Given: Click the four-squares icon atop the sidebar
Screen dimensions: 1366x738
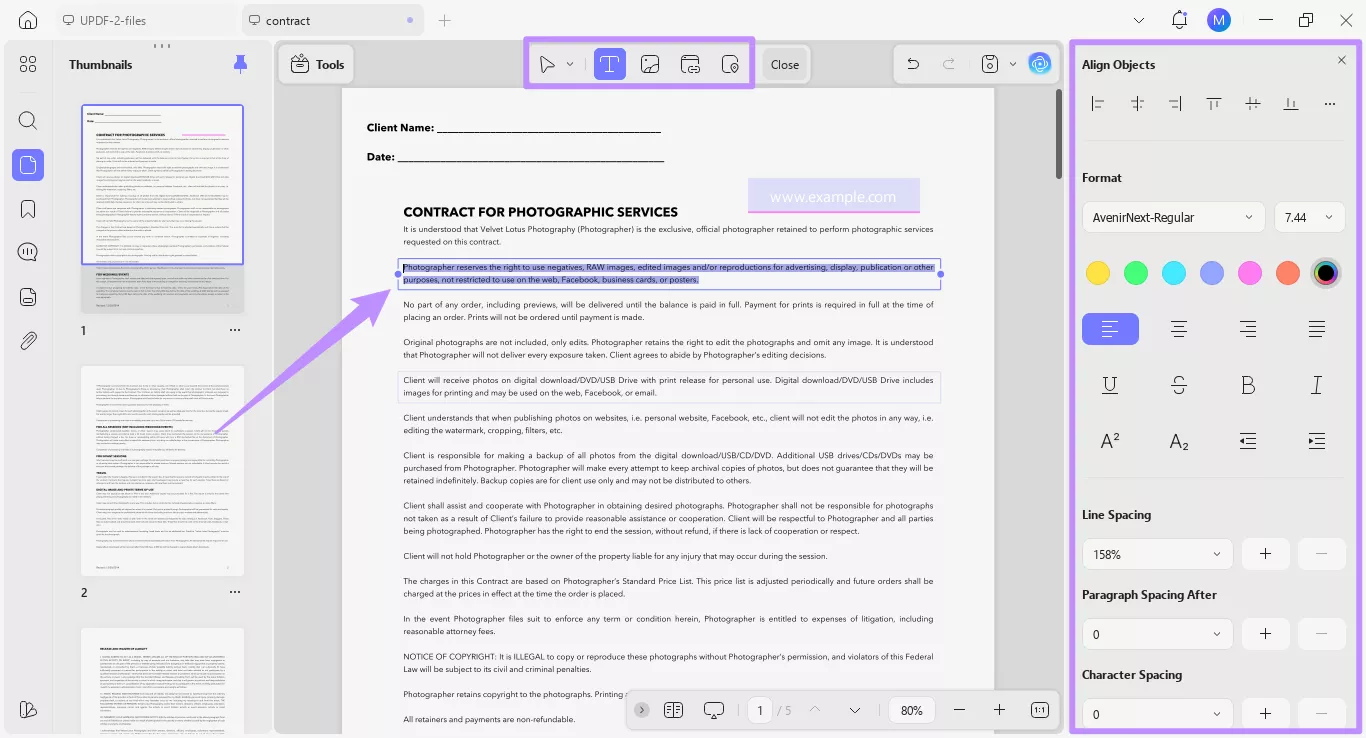Looking at the screenshot, I should coord(28,64).
